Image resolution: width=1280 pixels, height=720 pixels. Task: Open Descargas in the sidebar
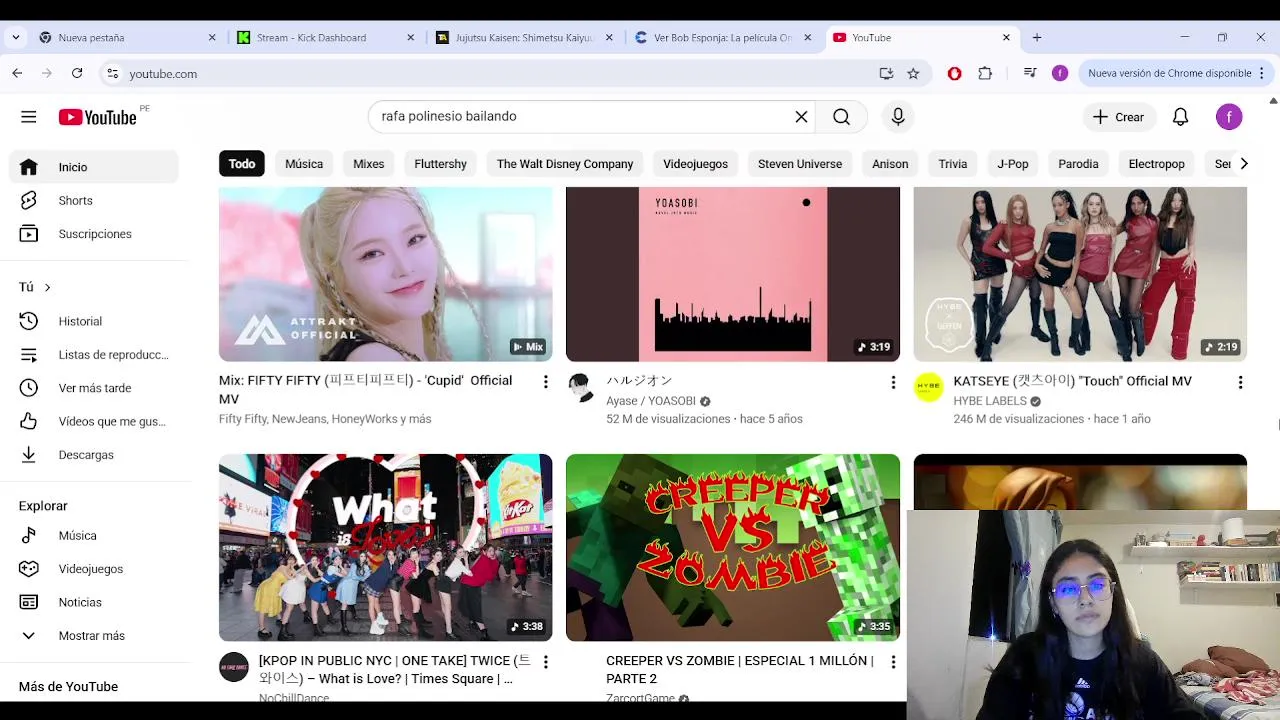tap(94, 455)
